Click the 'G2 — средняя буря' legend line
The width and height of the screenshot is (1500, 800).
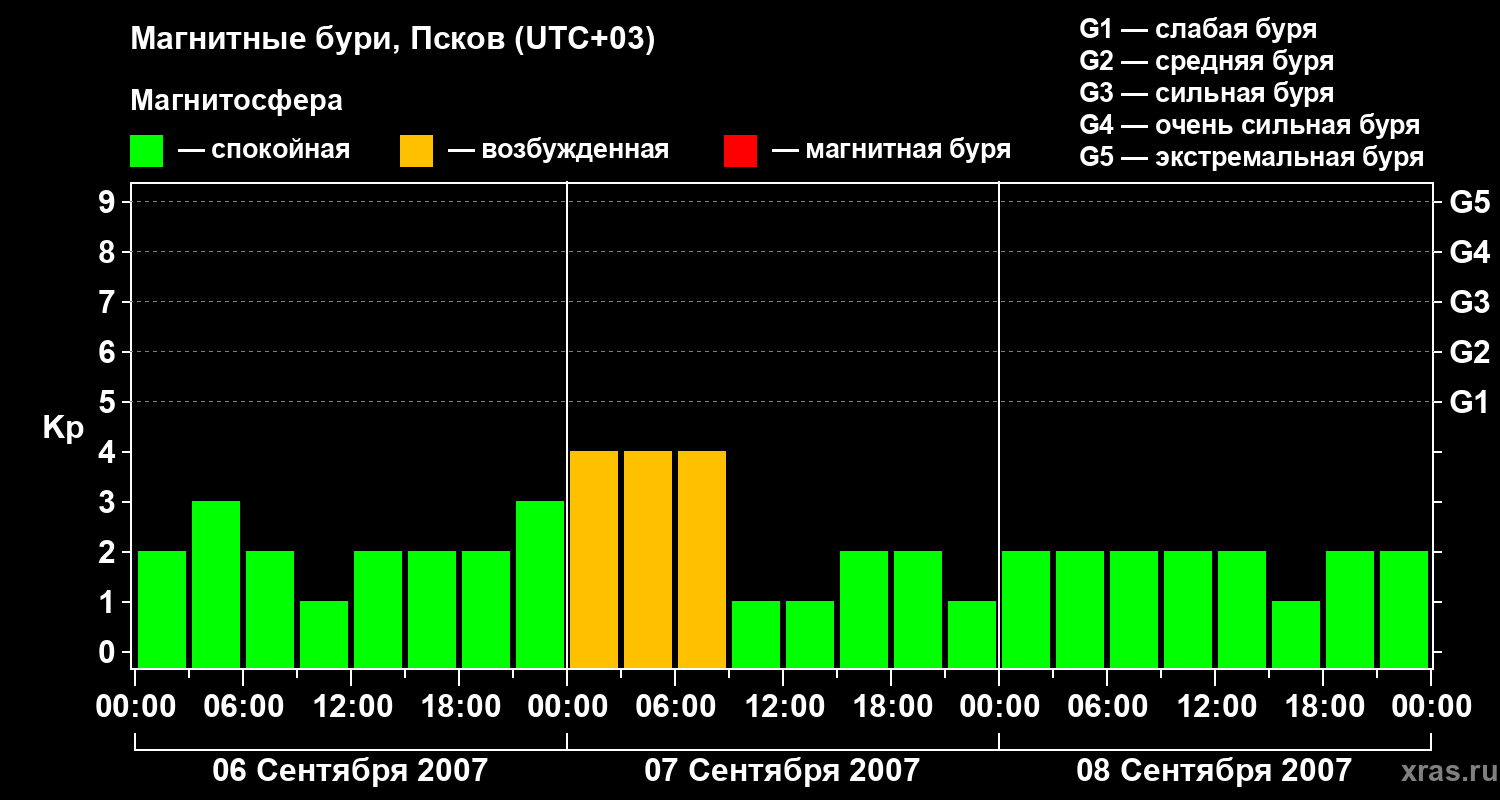(1206, 61)
